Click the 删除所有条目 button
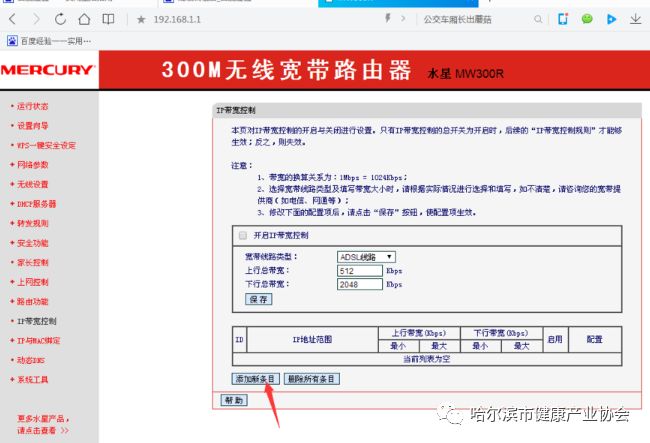The height and width of the screenshot is (443, 650). 312,379
